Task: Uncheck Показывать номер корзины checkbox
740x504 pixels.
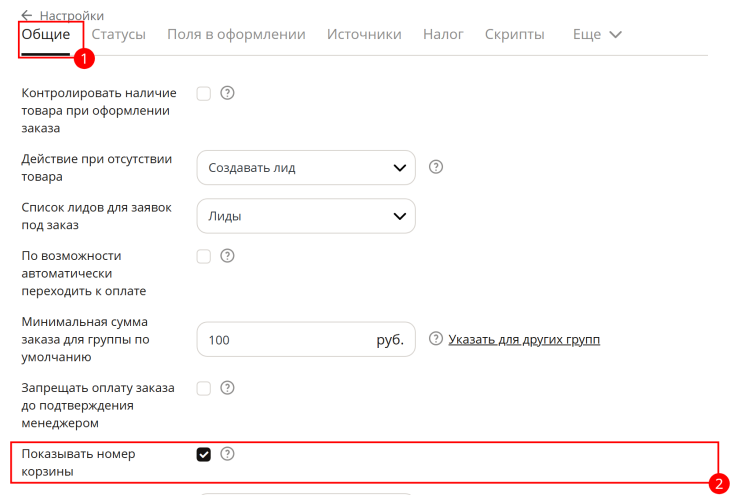Action: (204, 454)
